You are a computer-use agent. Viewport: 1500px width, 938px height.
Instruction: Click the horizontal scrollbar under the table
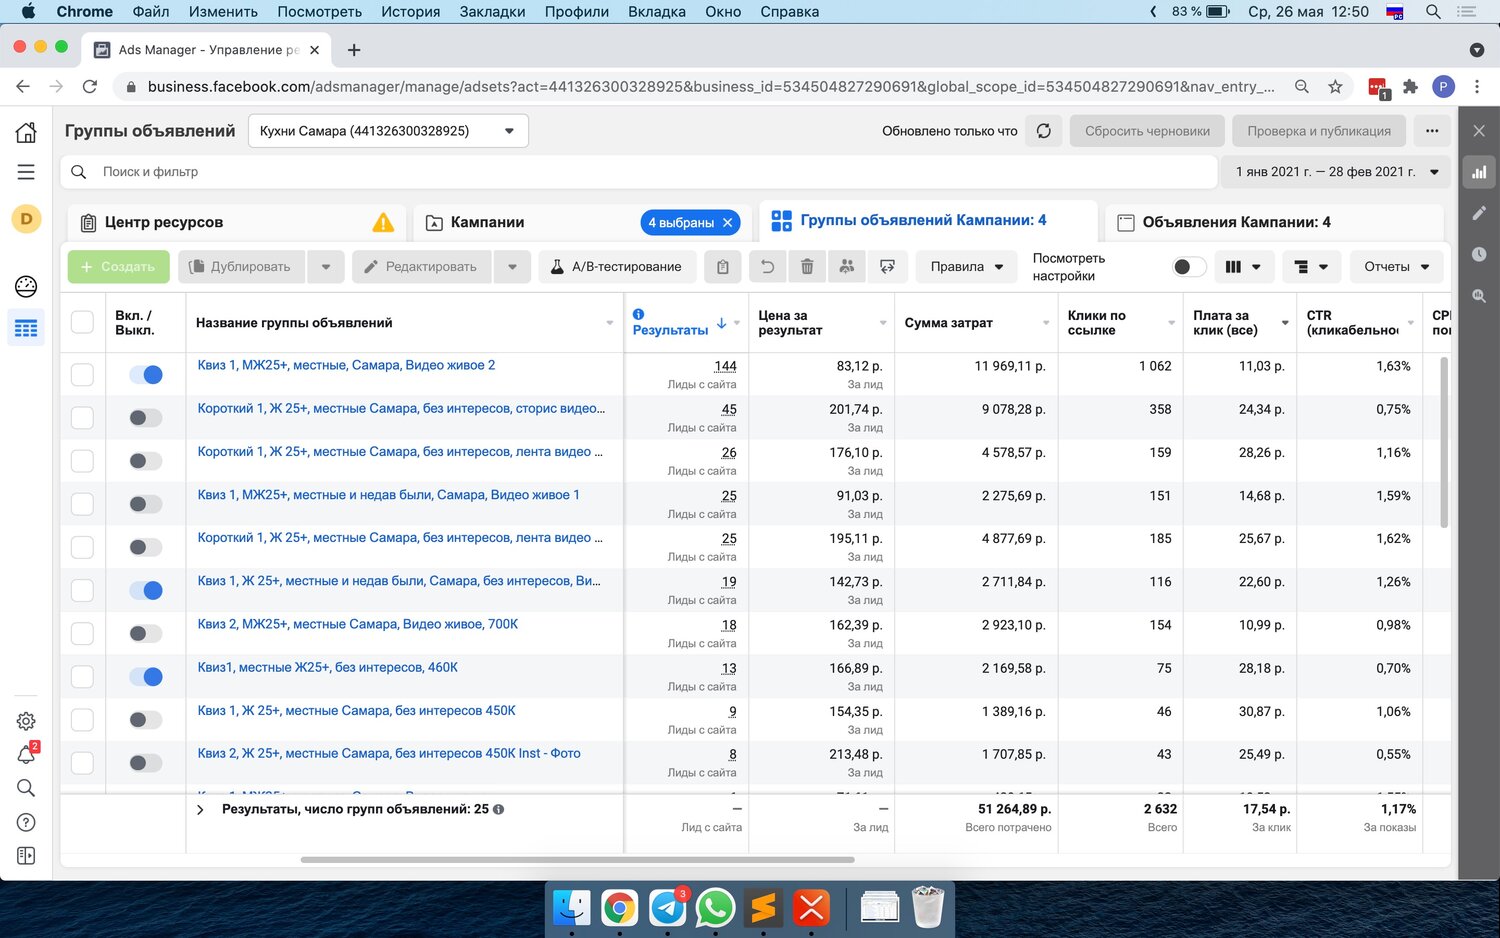coord(577,859)
